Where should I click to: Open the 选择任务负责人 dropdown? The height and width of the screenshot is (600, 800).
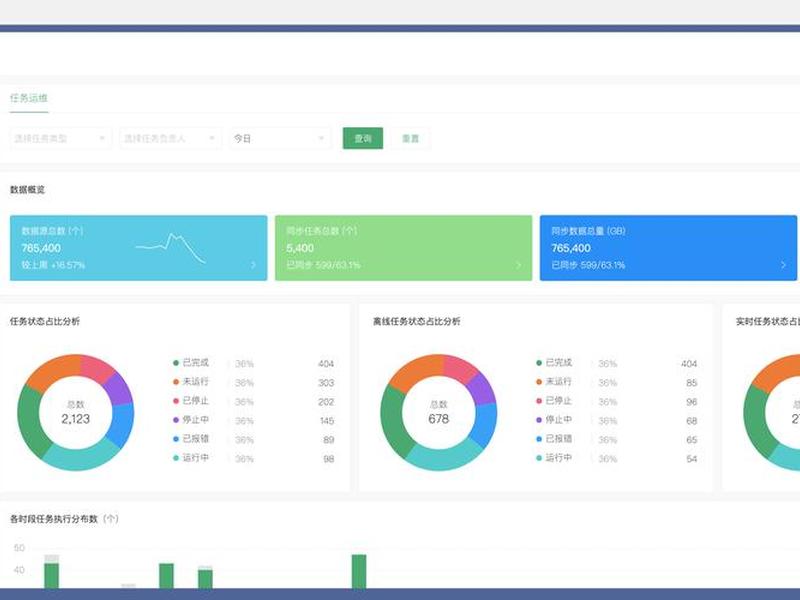click(170, 138)
